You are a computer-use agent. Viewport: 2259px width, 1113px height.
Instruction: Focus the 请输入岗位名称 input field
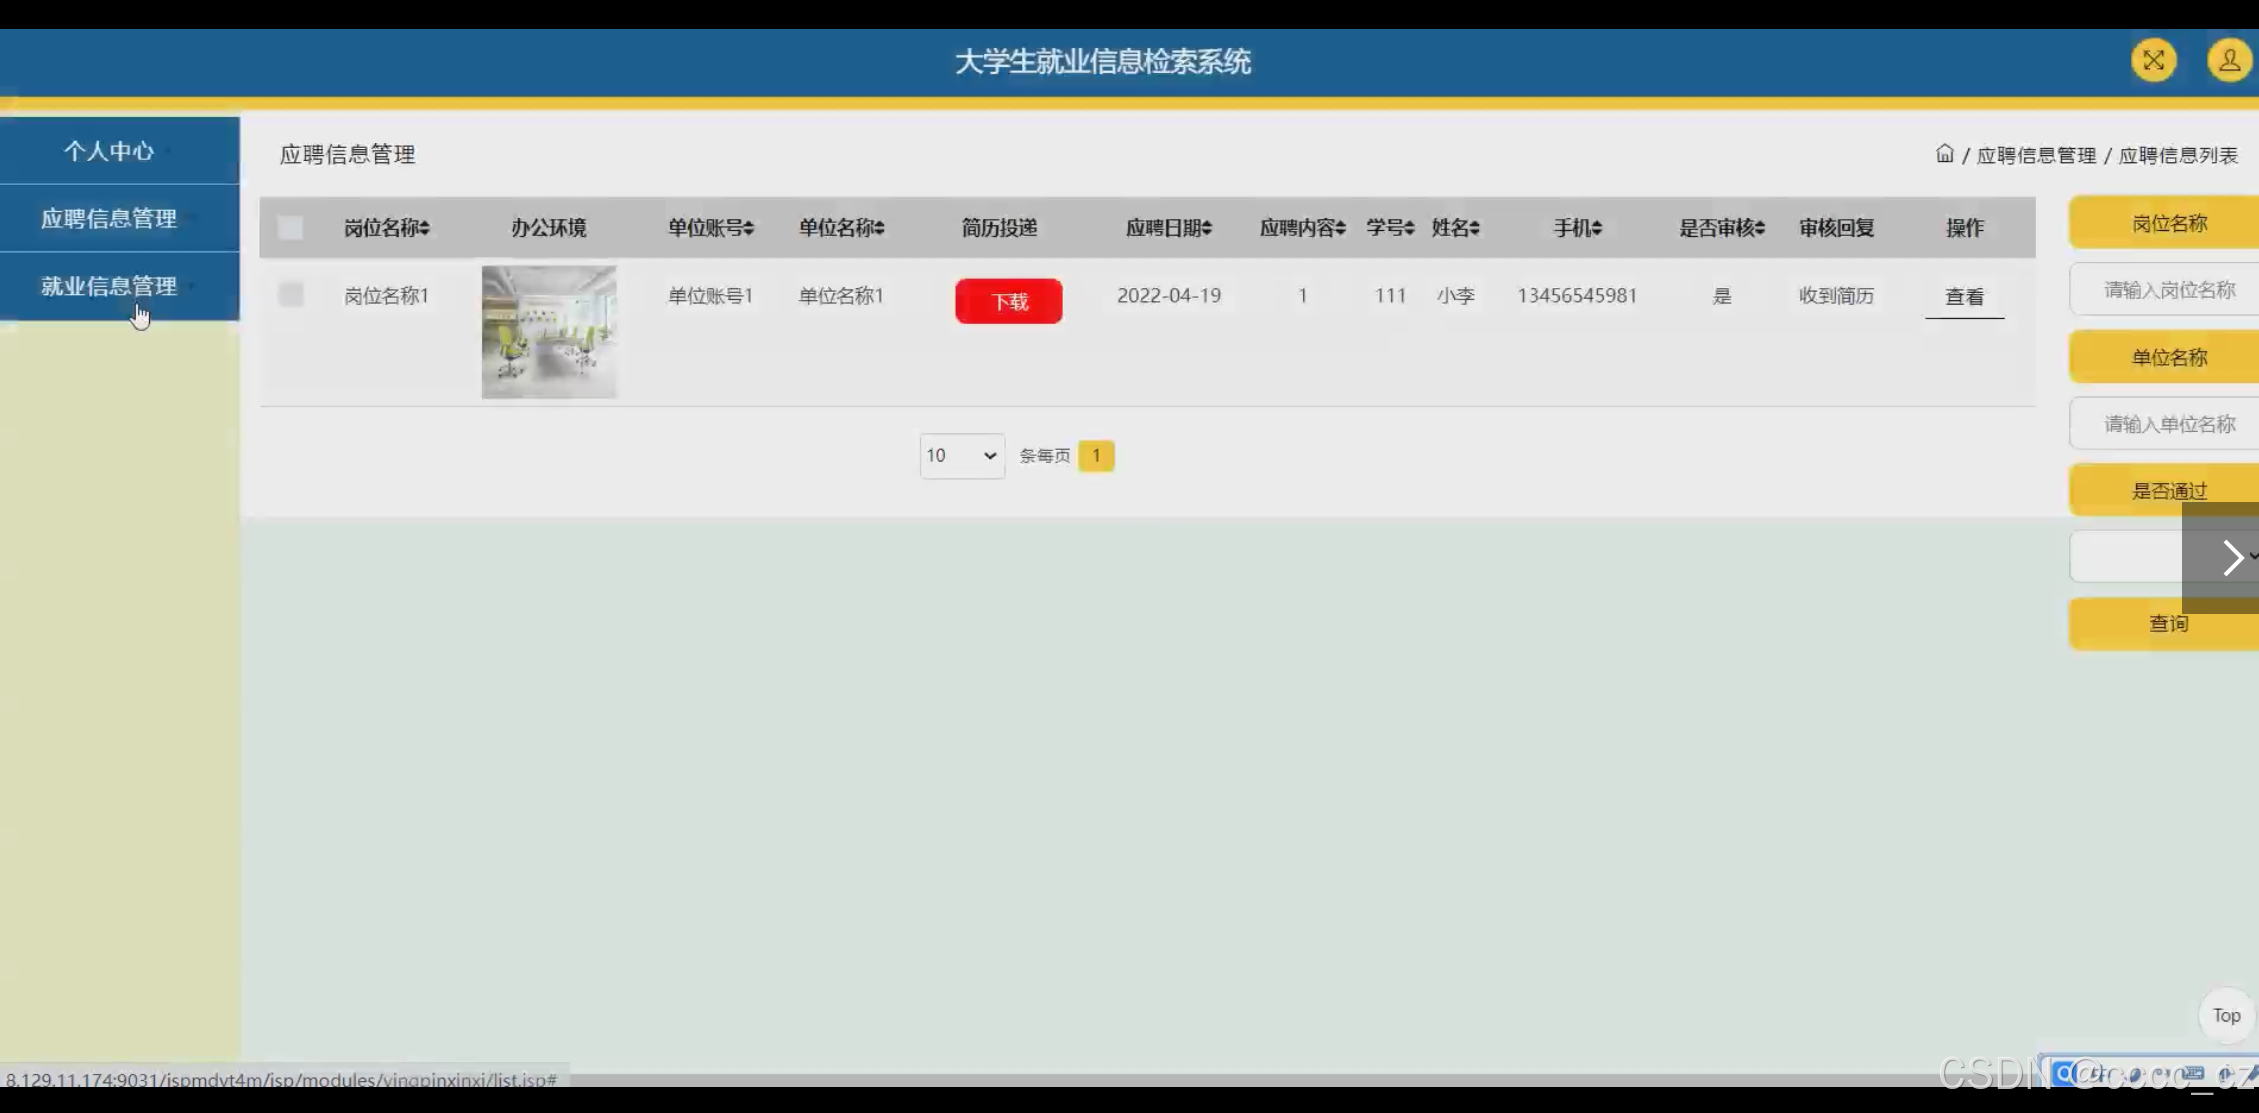pos(2168,290)
